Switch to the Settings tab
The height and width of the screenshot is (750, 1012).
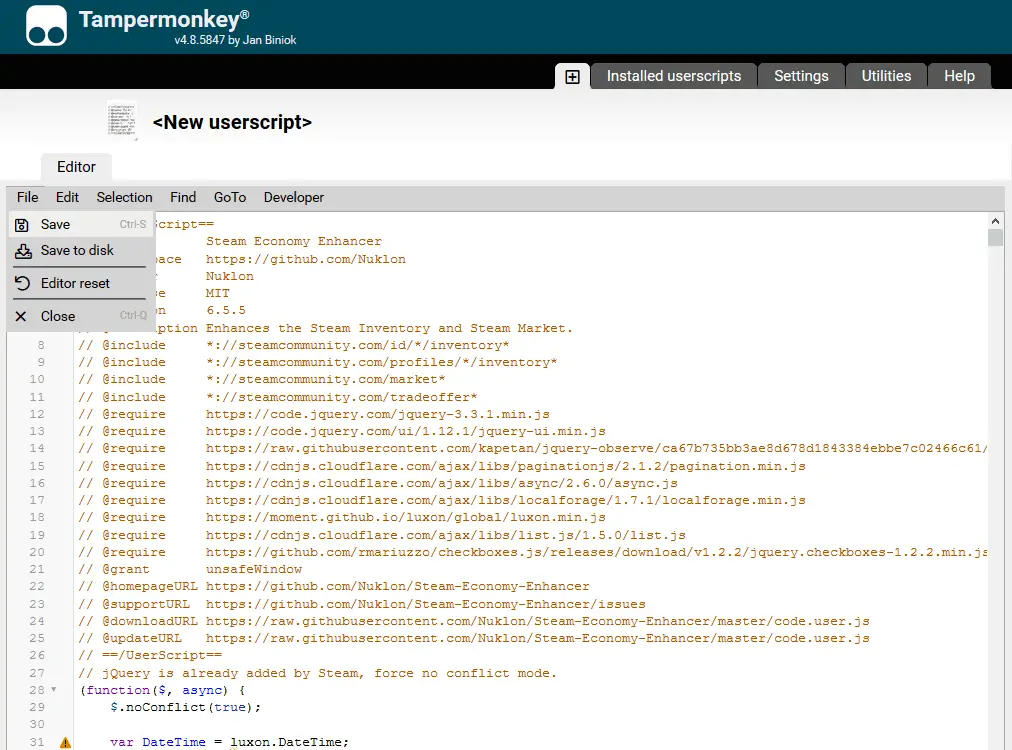(801, 76)
